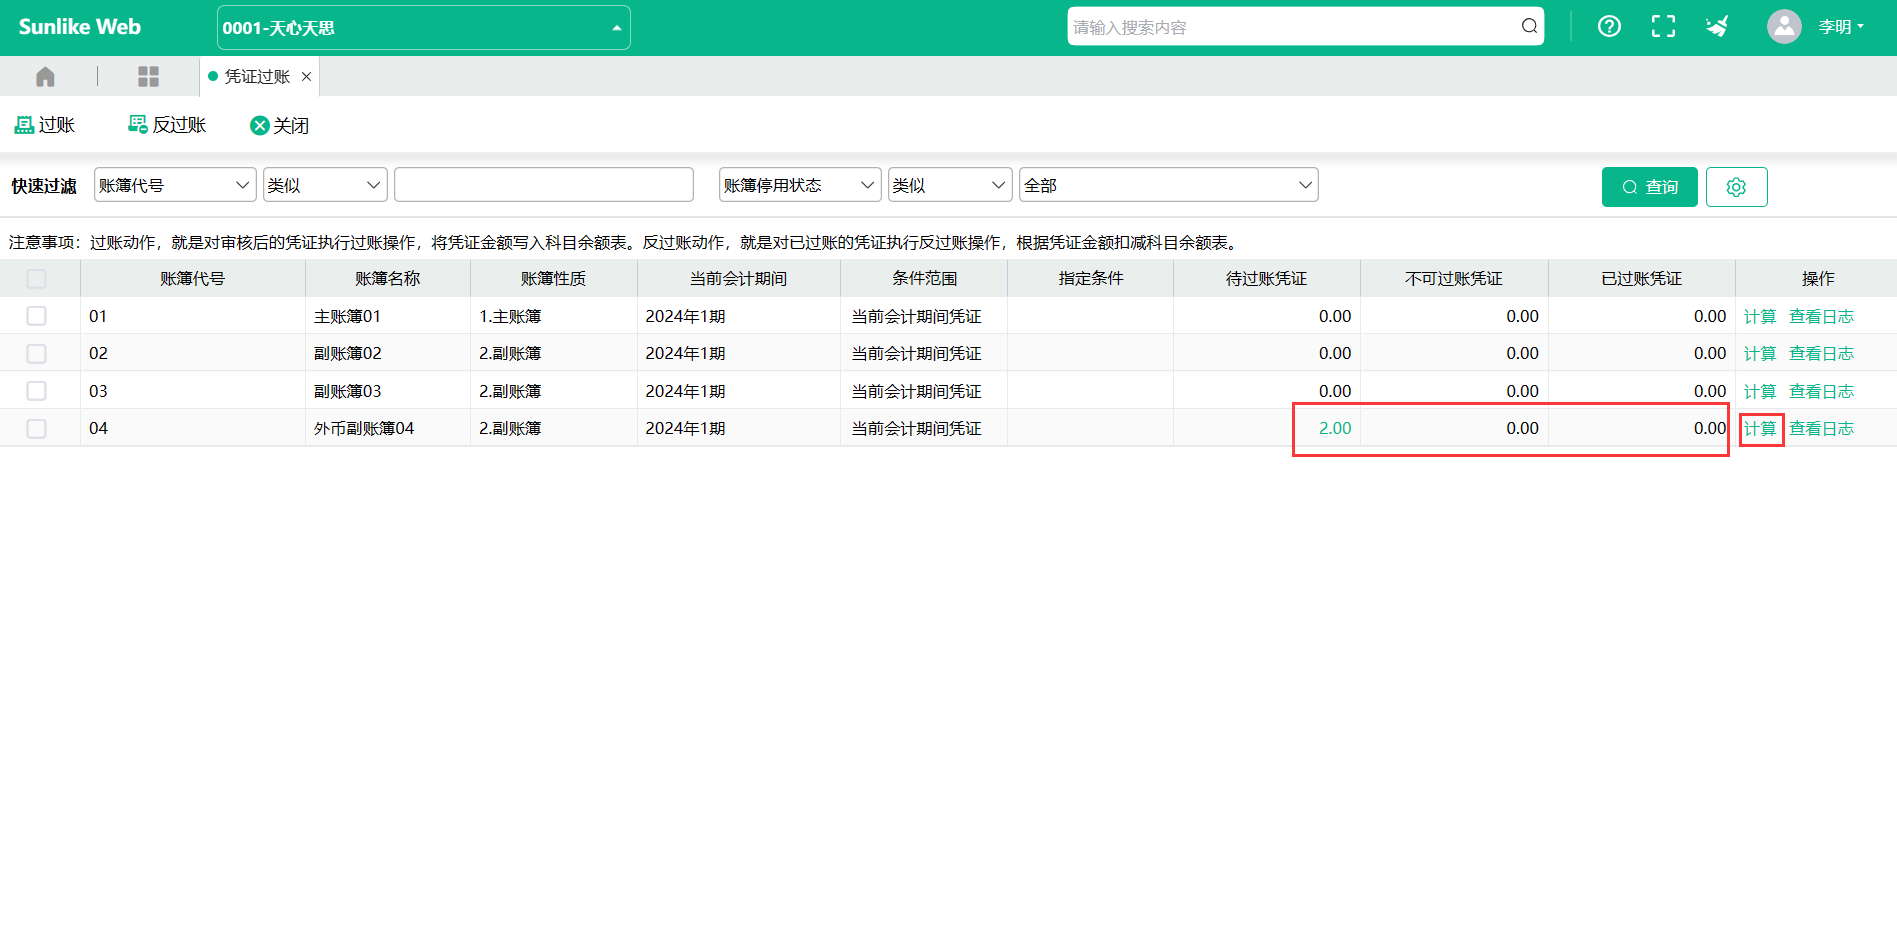Image resolution: width=1897 pixels, height=927 pixels.
Task: Click the 不可过账凭证 column header
Action: (x=1453, y=279)
